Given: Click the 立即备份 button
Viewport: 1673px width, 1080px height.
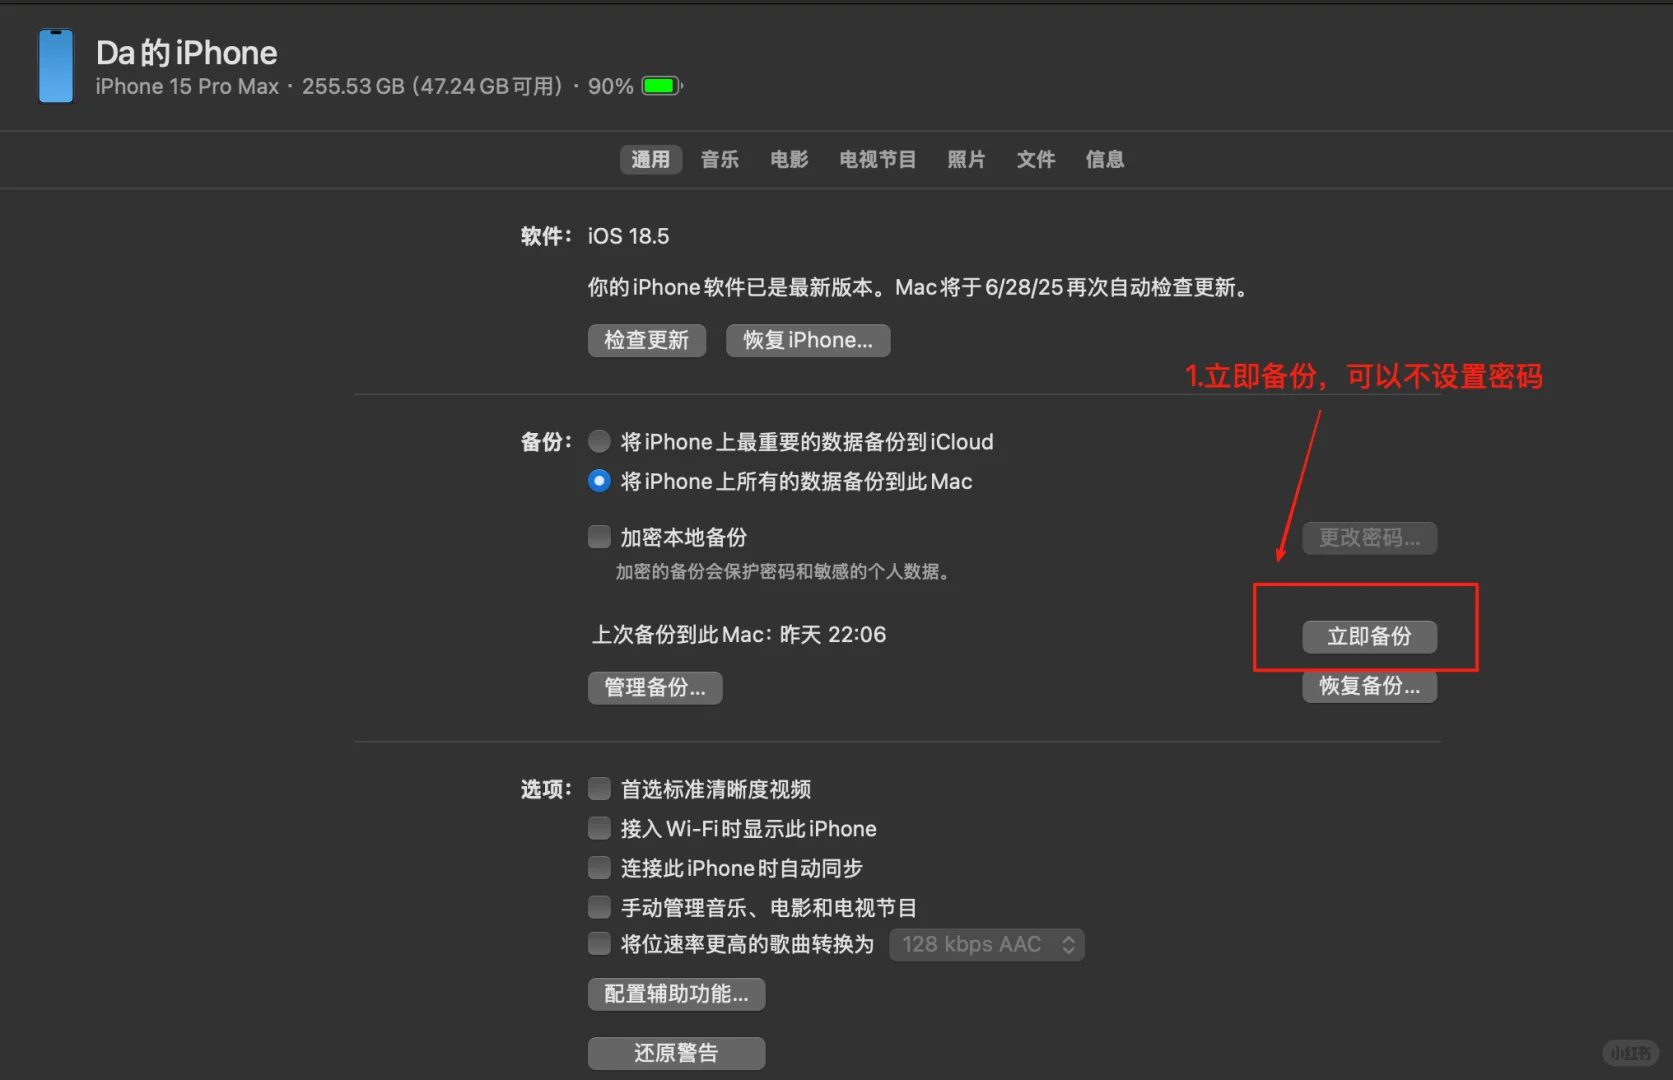Looking at the screenshot, I should 1369,637.
